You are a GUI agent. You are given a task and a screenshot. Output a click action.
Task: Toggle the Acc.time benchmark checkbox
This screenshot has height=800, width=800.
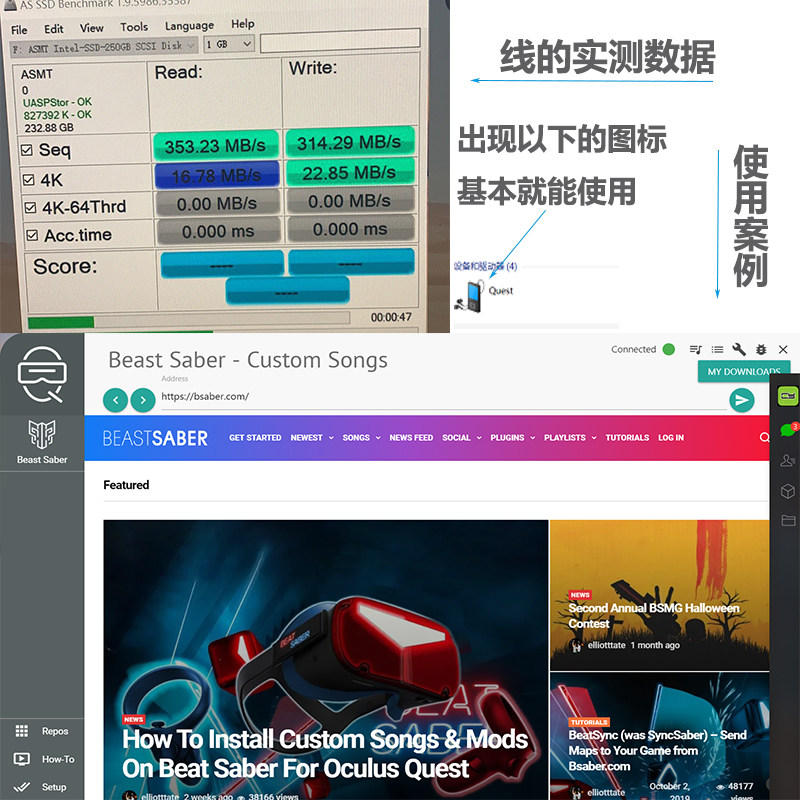point(32,235)
